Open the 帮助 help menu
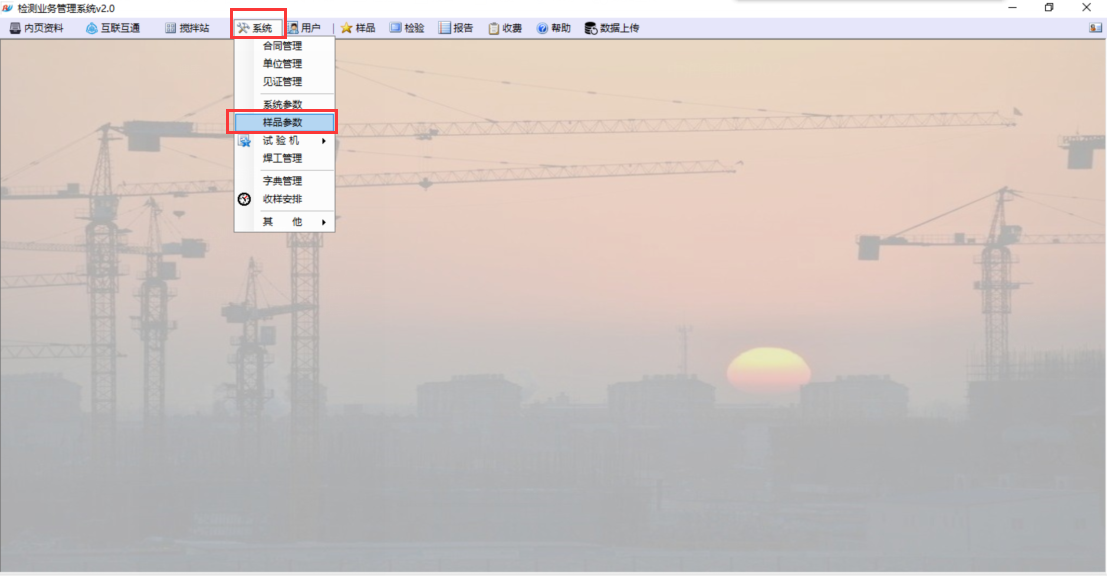1107x576 pixels. (x=554, y=28)
